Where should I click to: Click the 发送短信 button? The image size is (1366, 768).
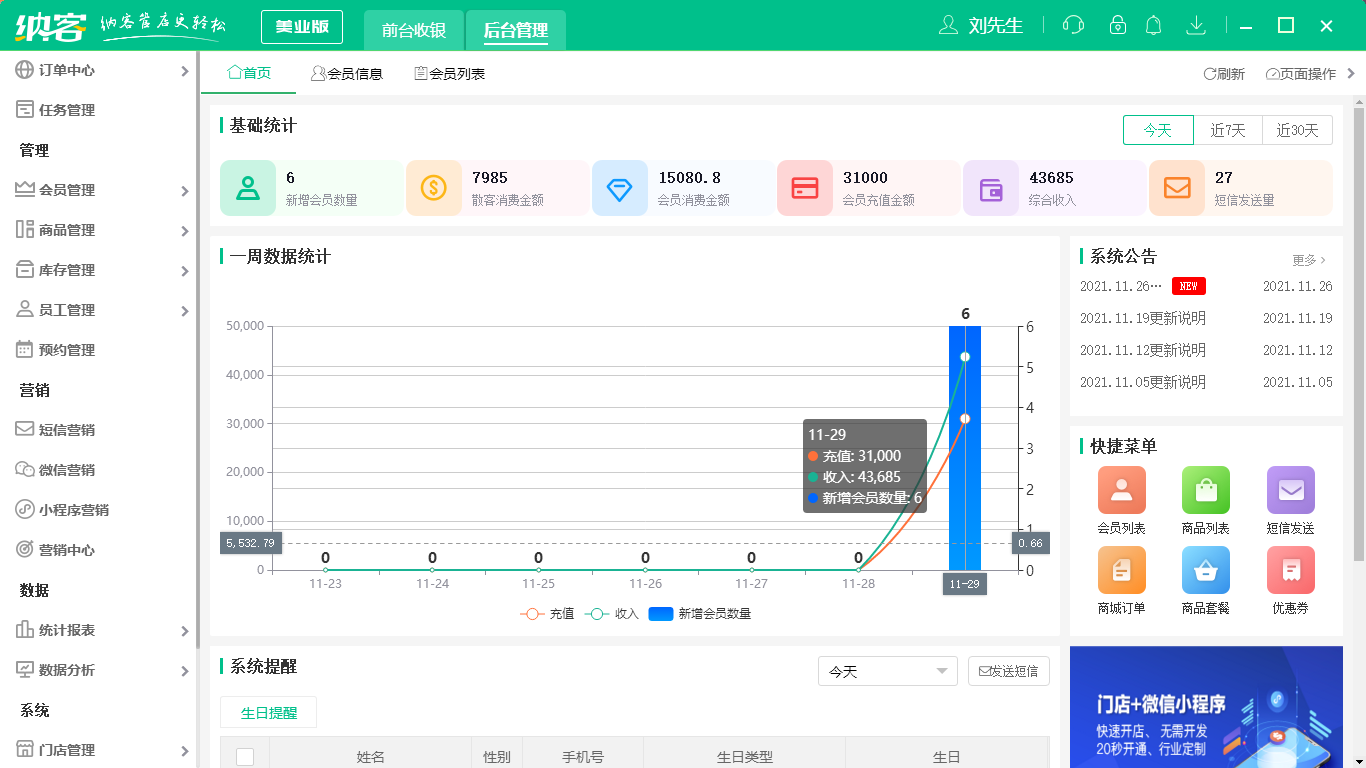click(1008, 671)
